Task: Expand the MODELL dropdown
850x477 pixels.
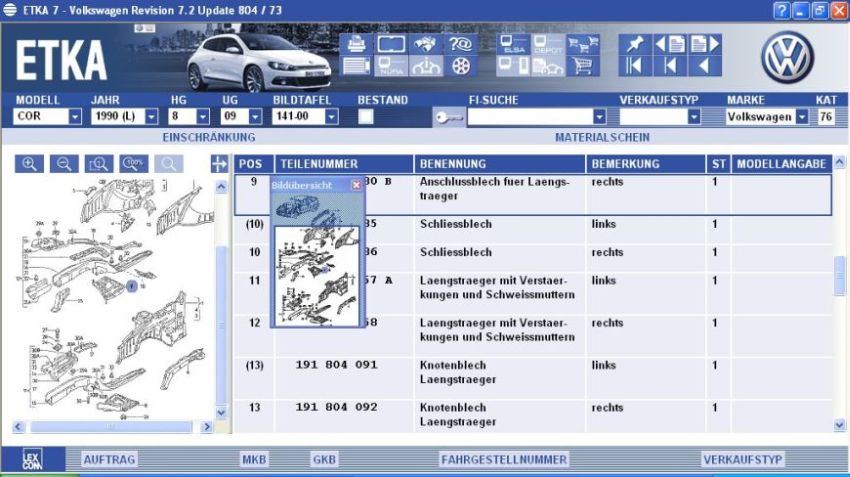Action: tap(75, 117)
